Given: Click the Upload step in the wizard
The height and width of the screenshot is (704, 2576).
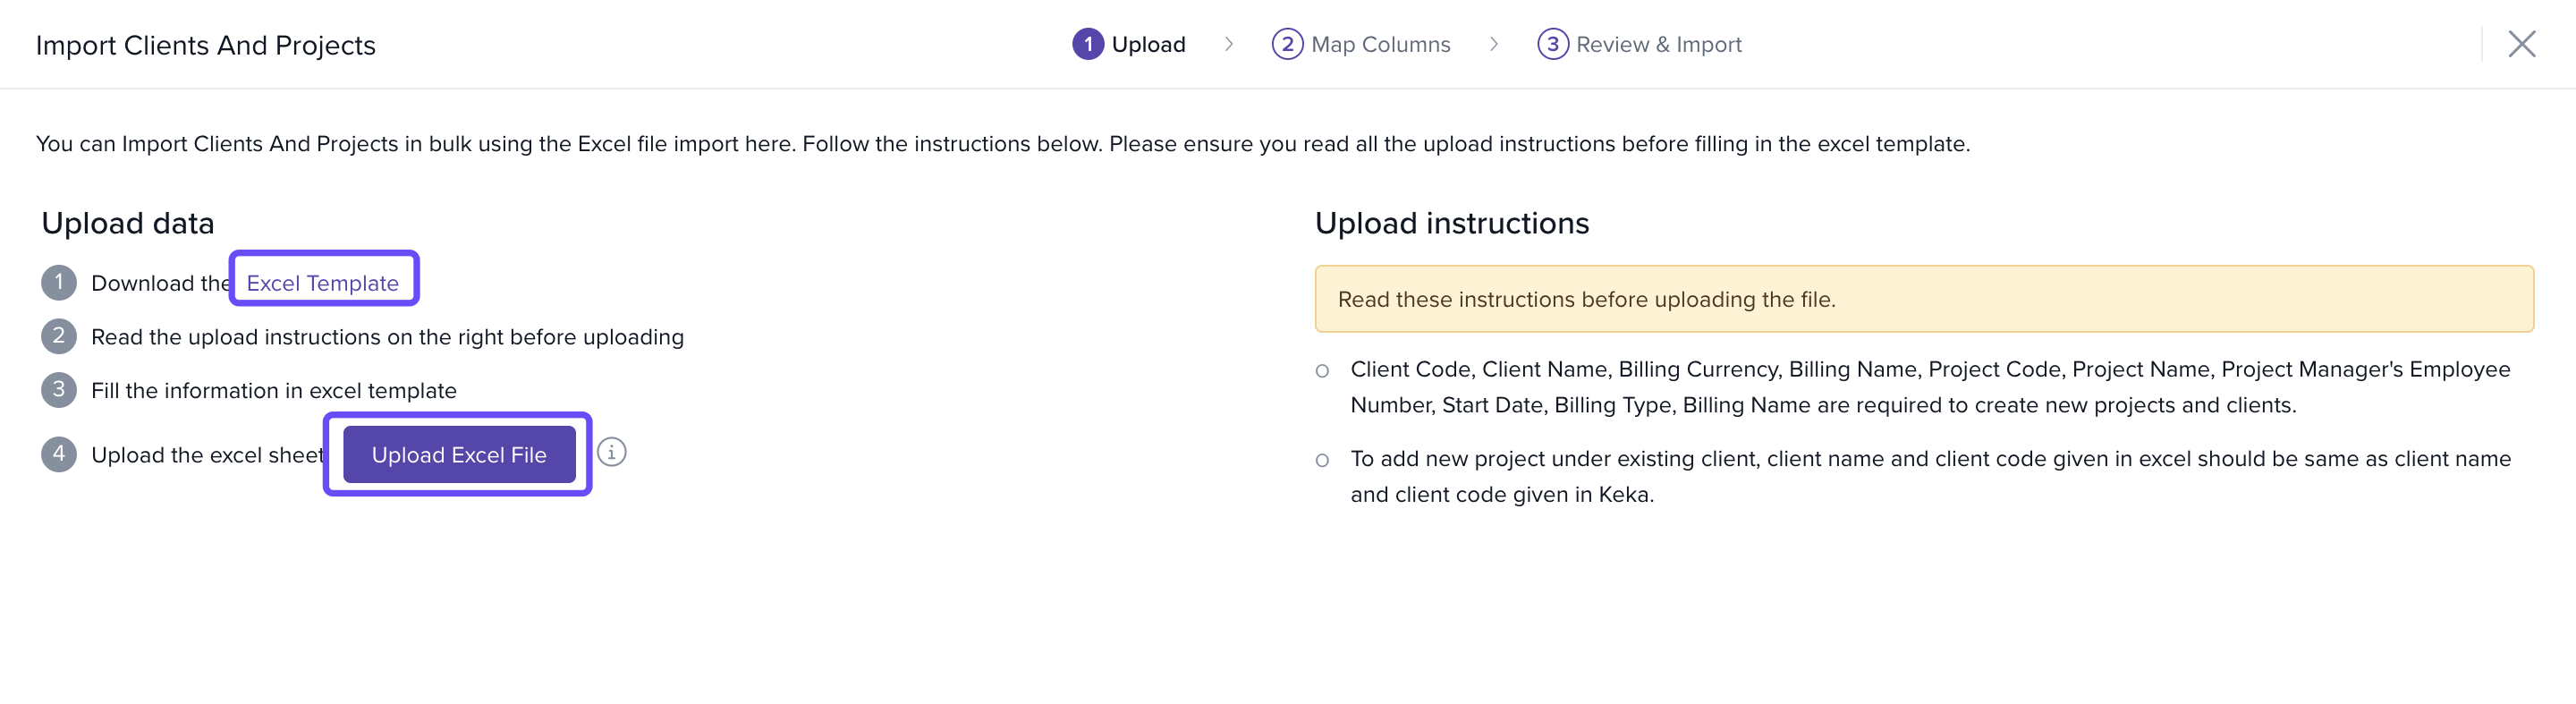Looking at the screenshot, I should (1128, 44).
